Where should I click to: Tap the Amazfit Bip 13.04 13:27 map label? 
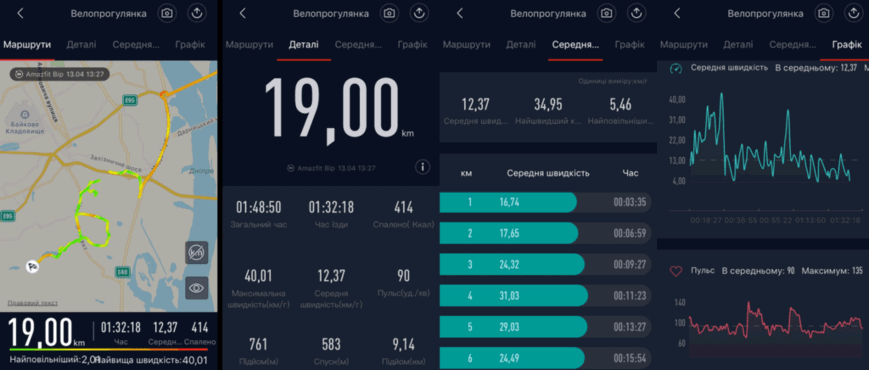[60, 74]
